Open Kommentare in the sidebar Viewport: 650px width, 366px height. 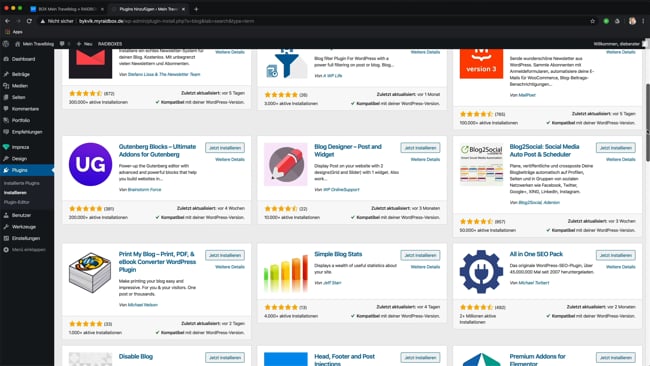[25, 109]
